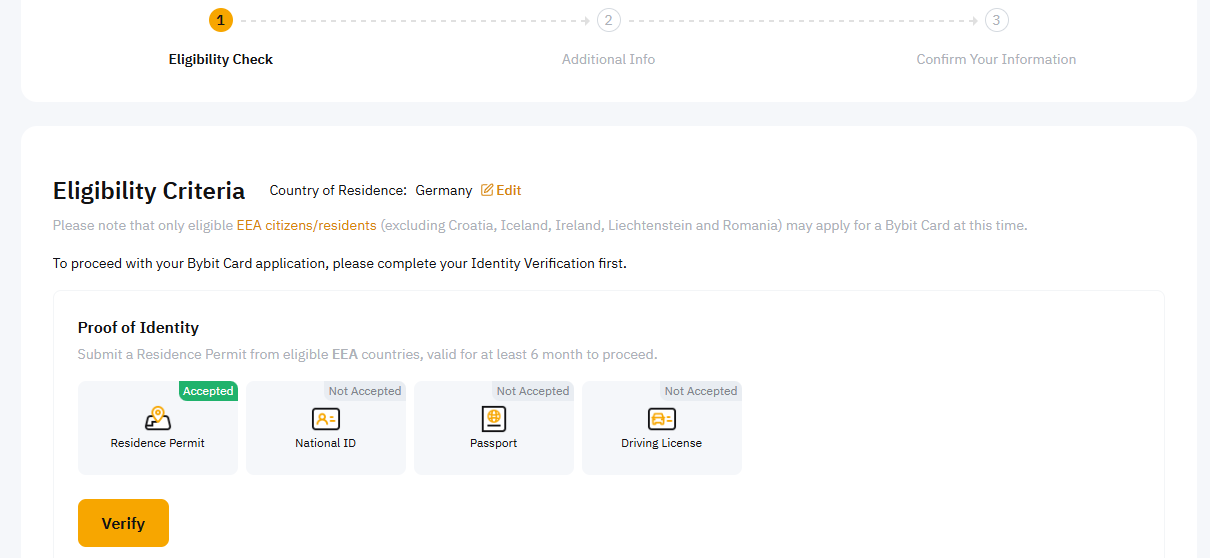Image resolution: width=1210 pixels, height=558 pixels.
Task: Edit the Country of Residence
Action: [501, 190]
